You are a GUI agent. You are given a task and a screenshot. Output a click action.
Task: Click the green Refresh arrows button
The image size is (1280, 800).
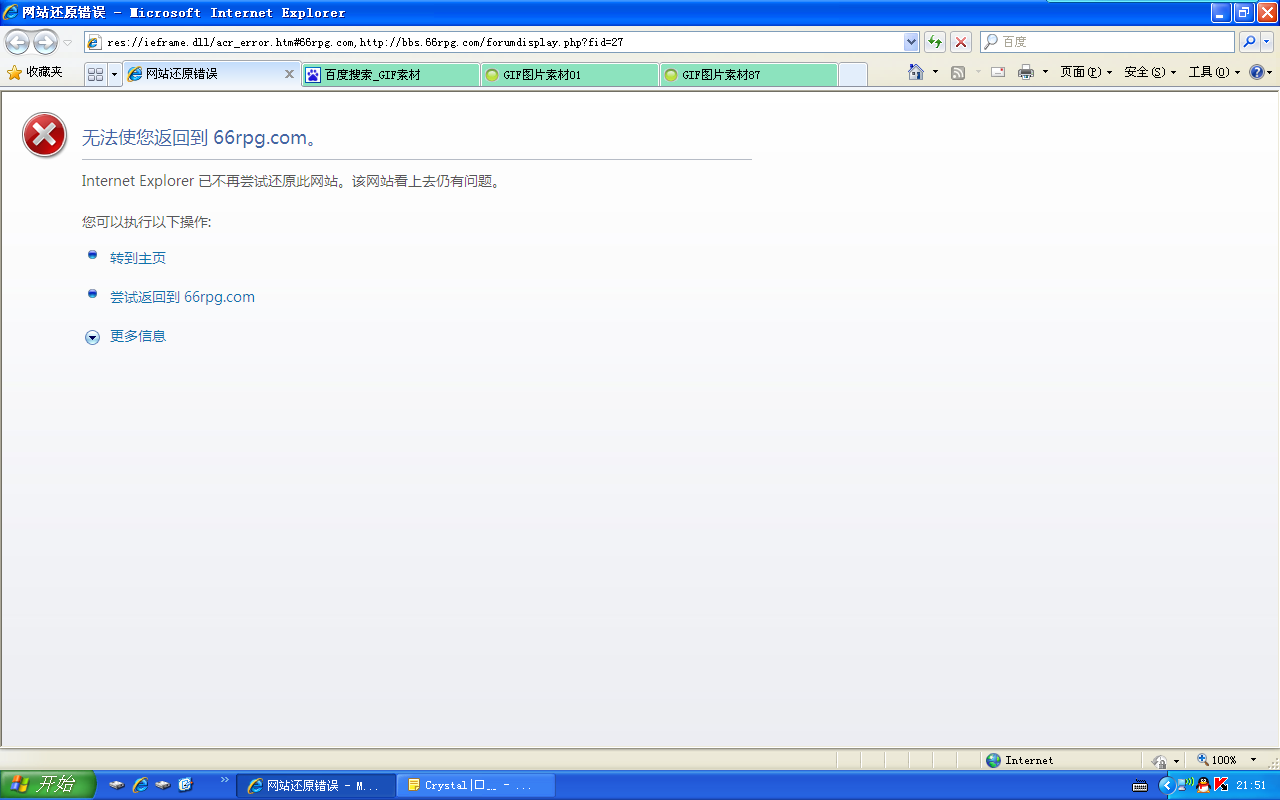[x=935, y=42]
